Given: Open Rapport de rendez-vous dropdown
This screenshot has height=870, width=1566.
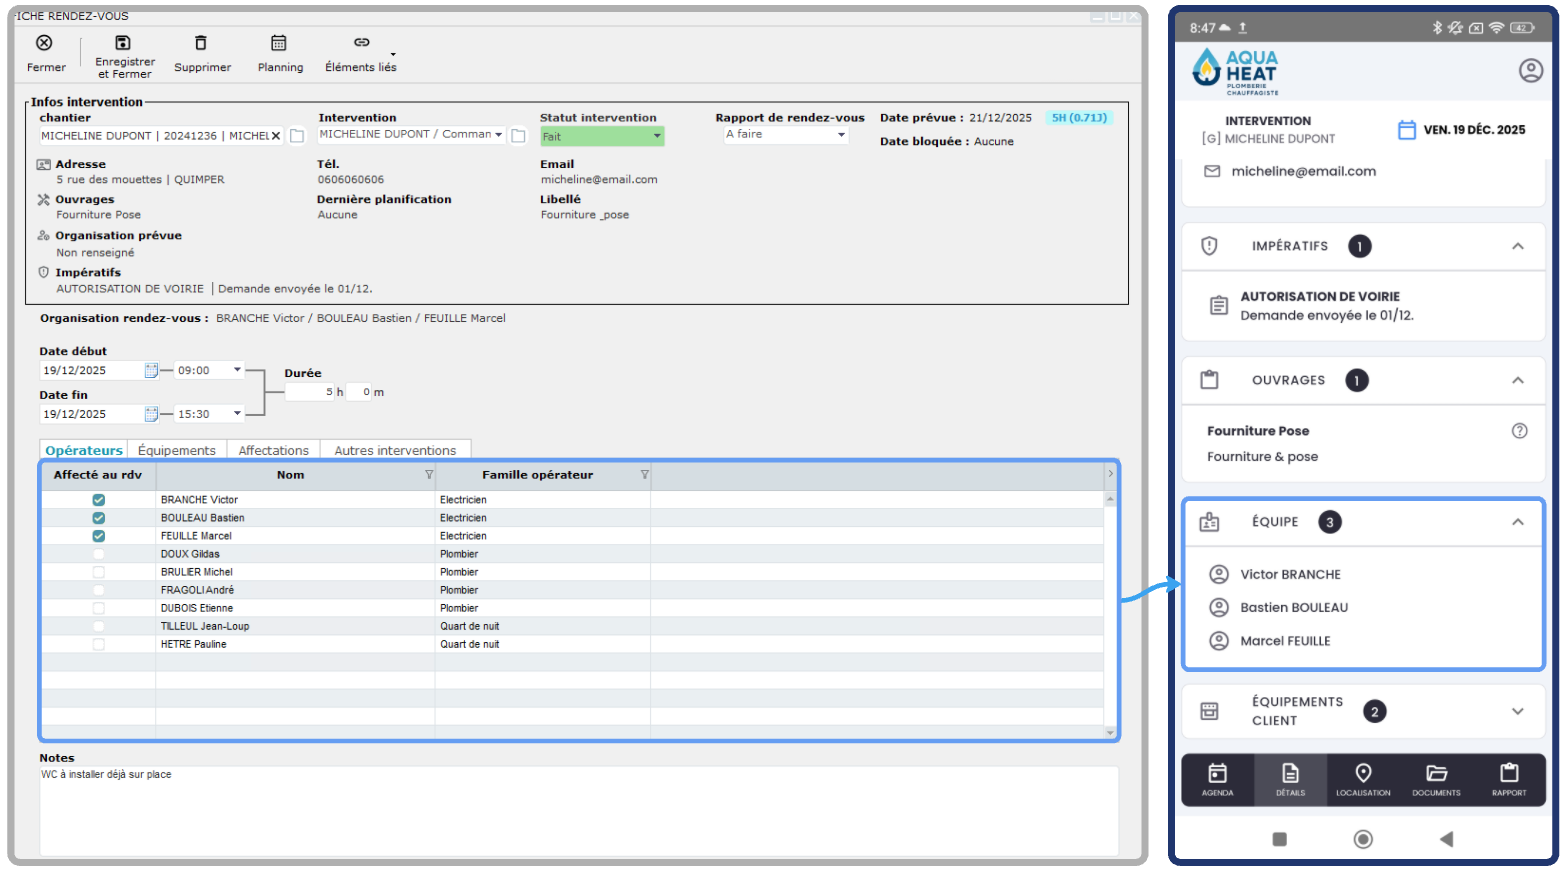Looking at the screenshot, I should (x=786, y=134).
